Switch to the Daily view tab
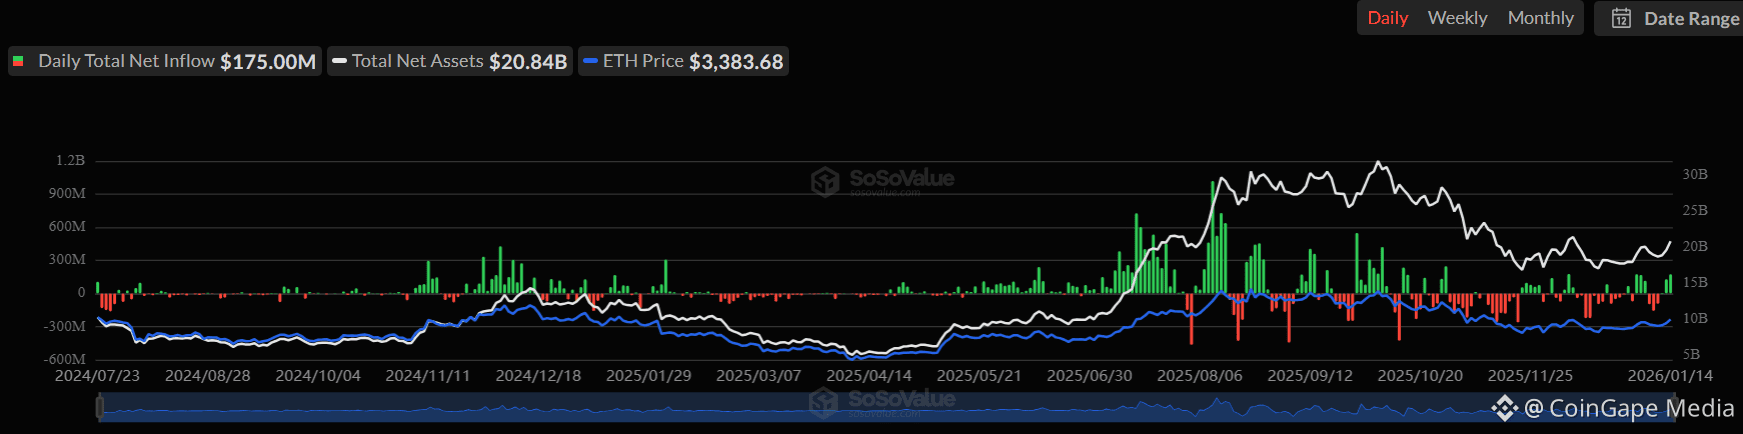 click(x=1387, y=18)
